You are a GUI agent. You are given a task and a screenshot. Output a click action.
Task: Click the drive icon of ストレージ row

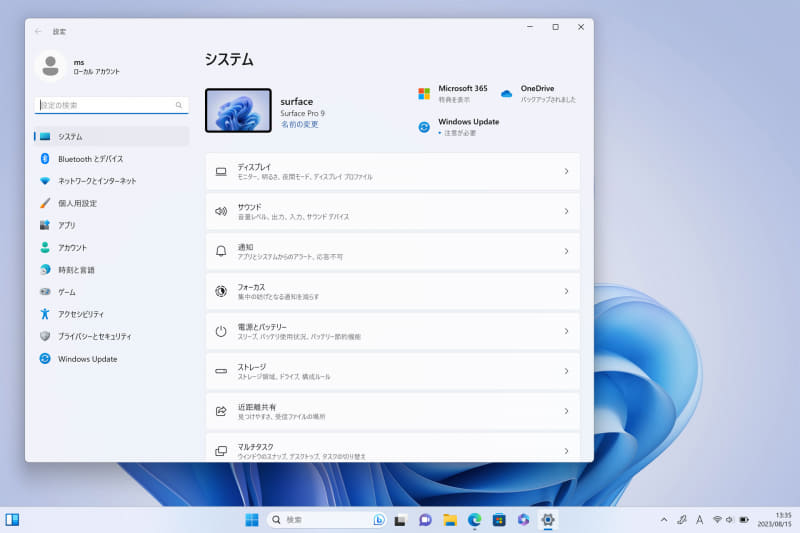click(x=221, y=371)
